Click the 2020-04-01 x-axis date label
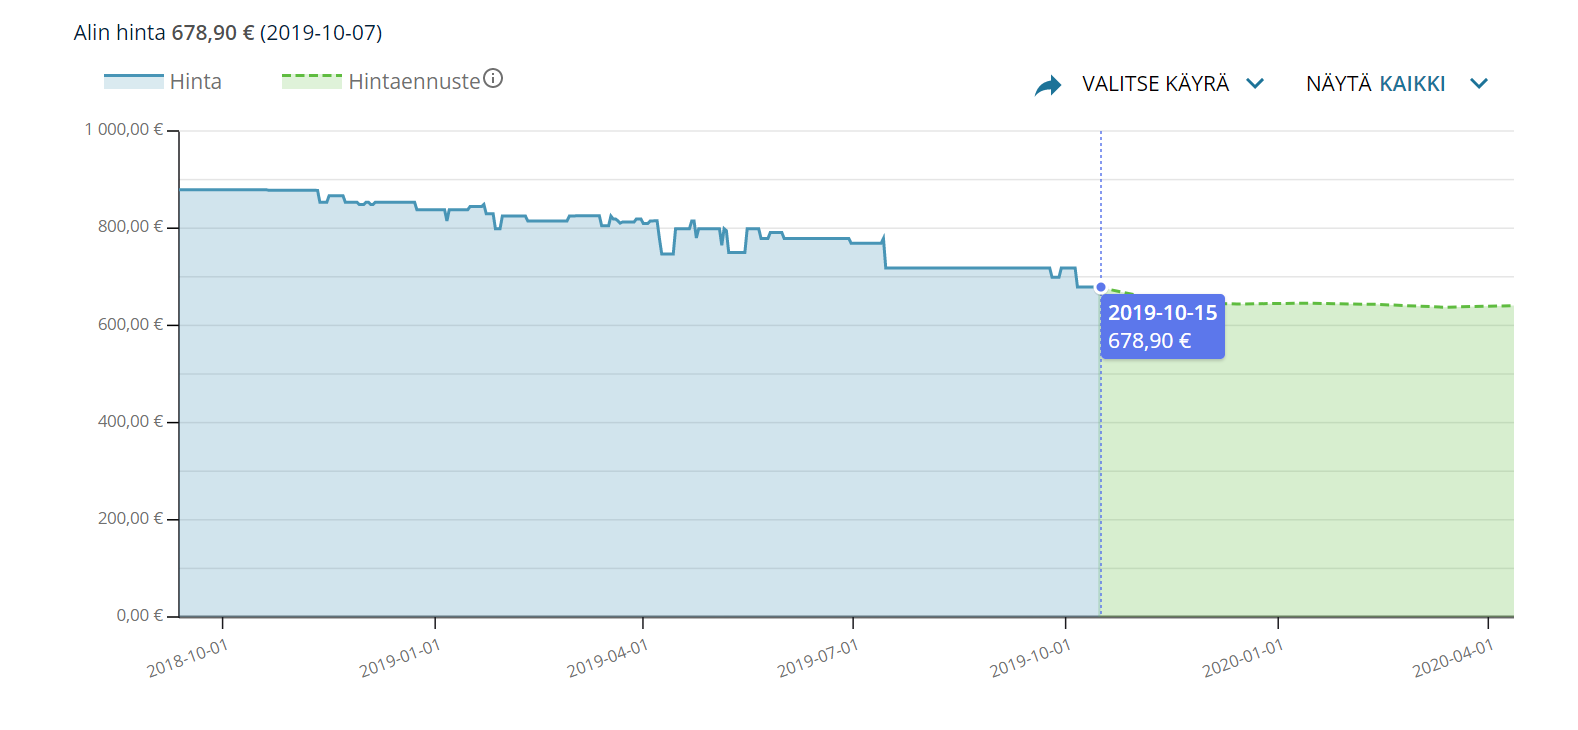The width and height of the screenshot is (1578, 730). tap(1453, 658)
